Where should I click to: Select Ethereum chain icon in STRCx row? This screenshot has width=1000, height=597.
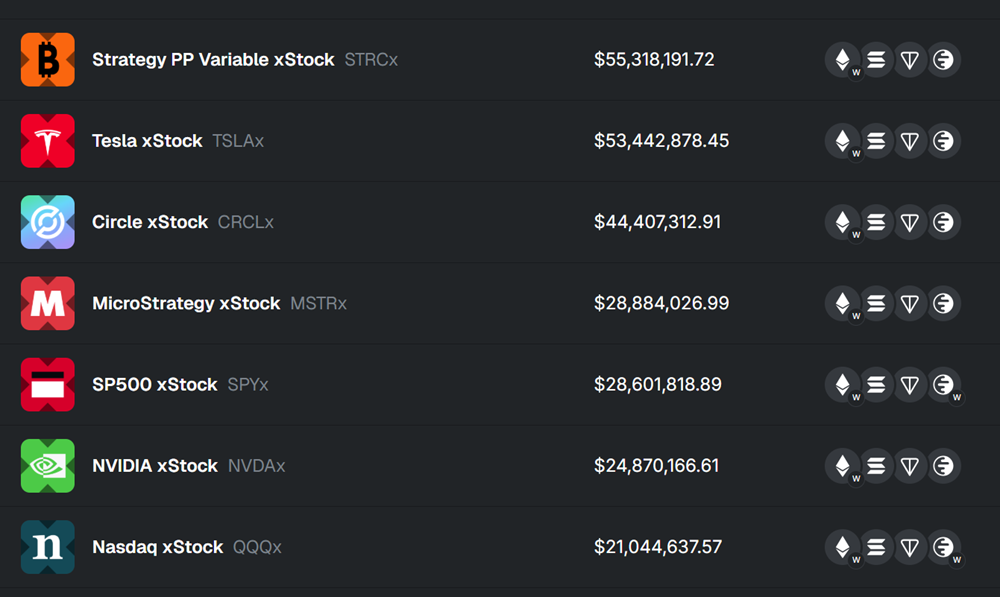point(842,59)
